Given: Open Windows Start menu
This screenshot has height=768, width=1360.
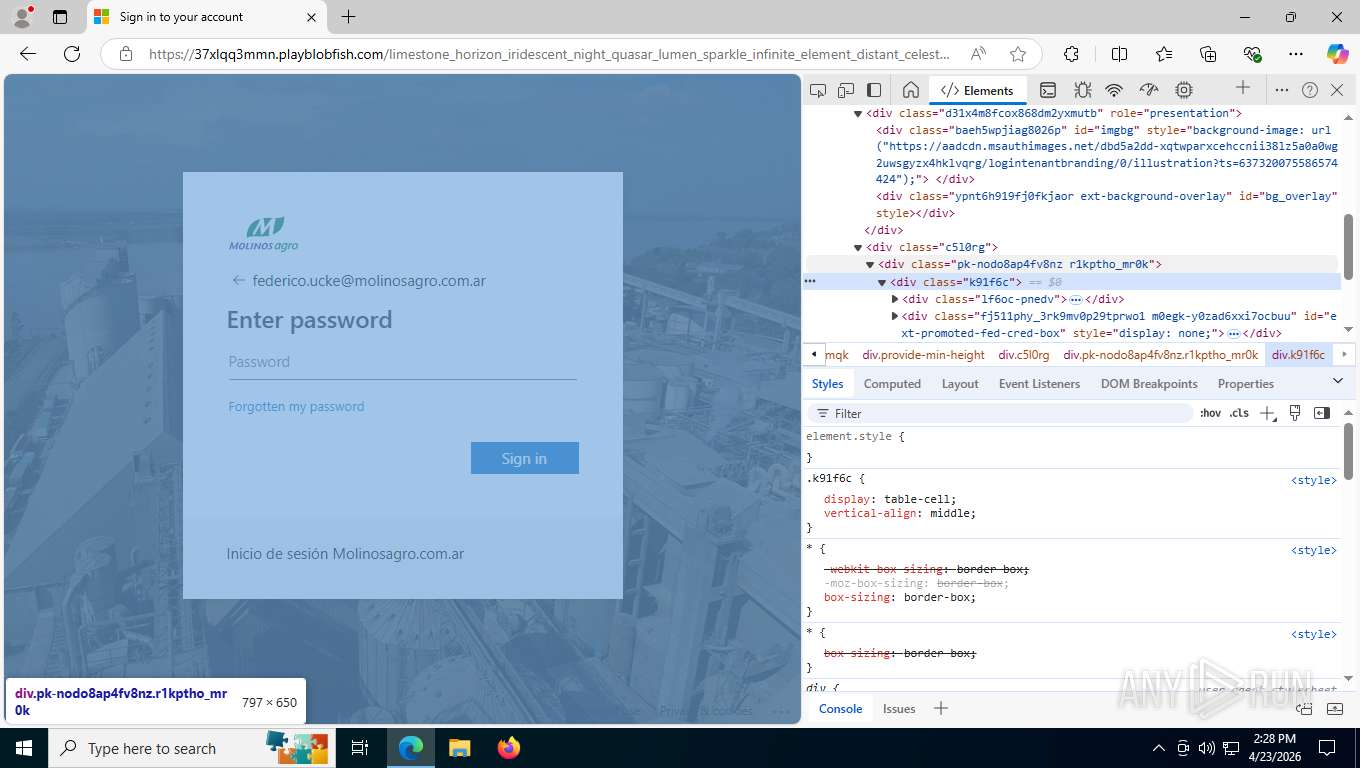Looking at the screenshot, I should [24, 748].
